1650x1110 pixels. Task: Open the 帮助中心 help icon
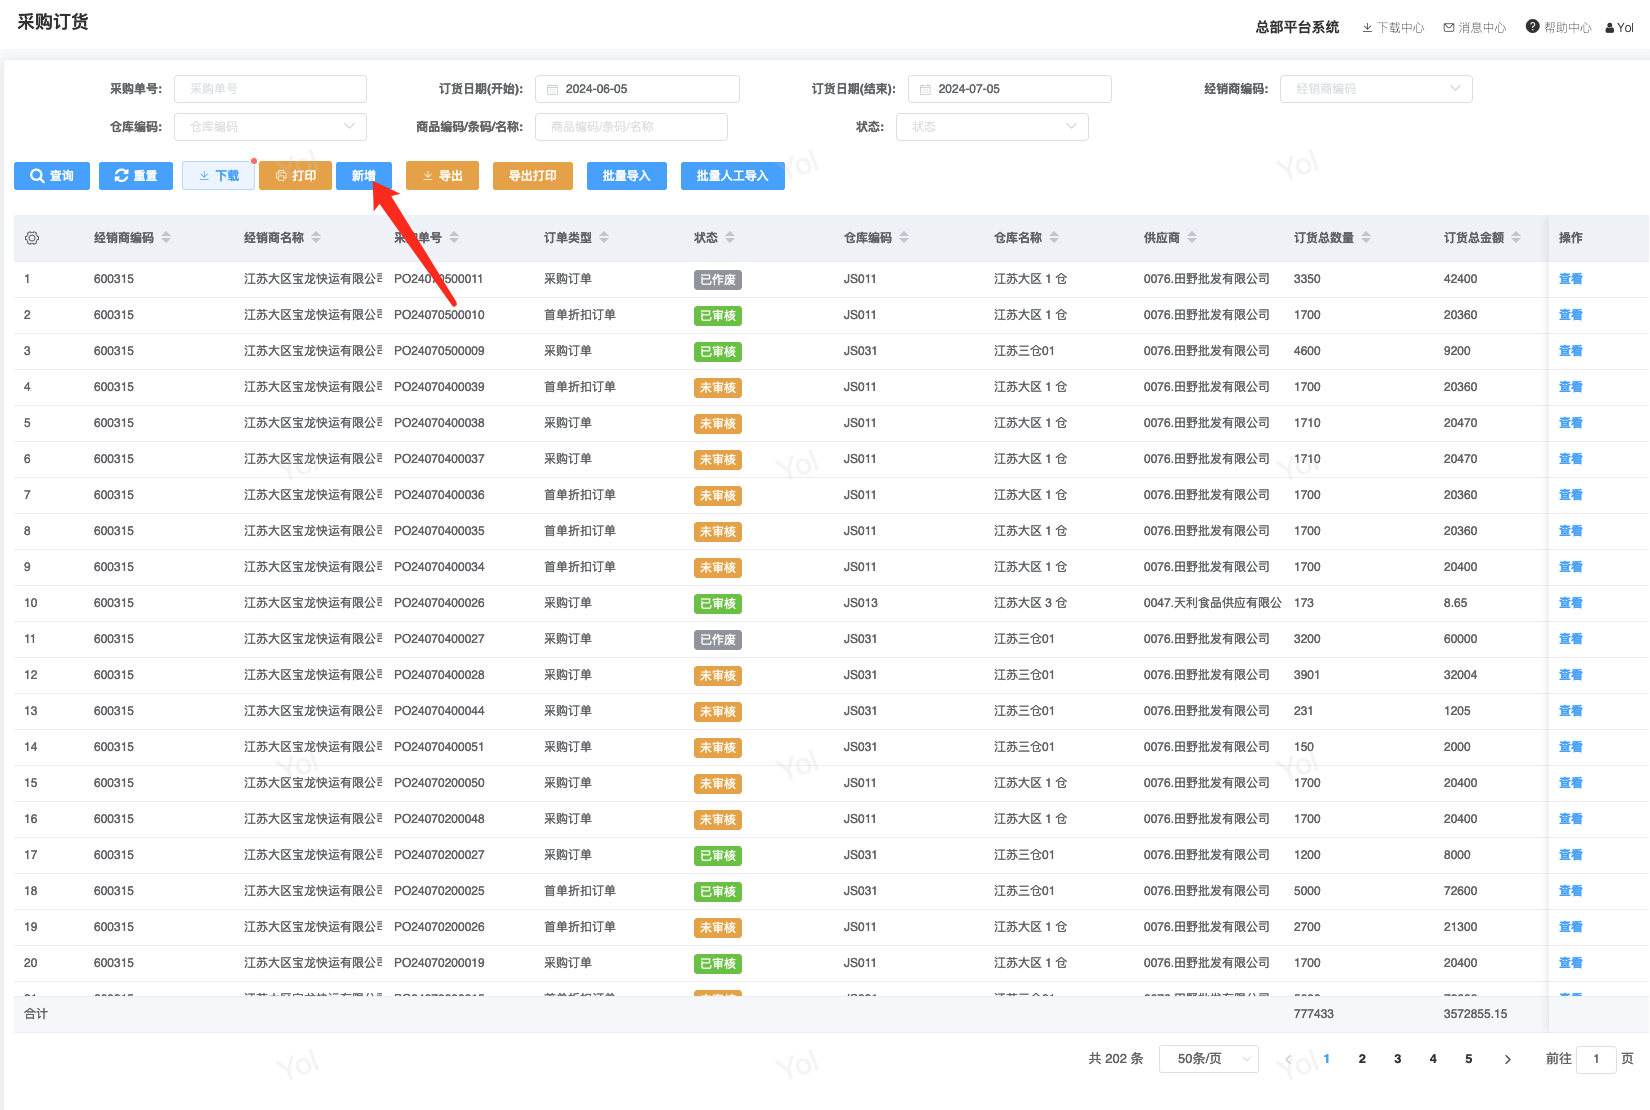1532,27
